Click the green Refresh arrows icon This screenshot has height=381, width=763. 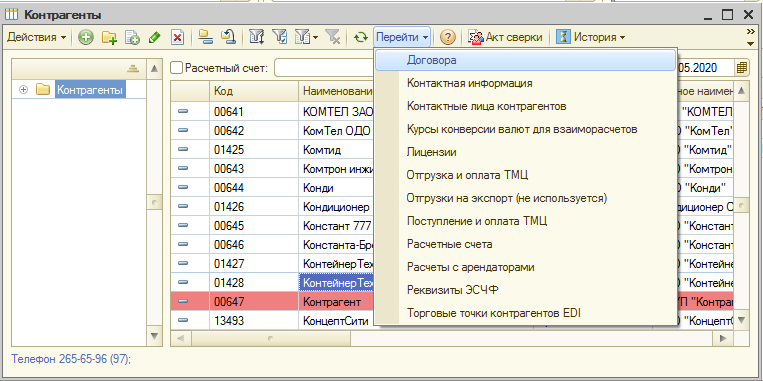coord(361,37)
